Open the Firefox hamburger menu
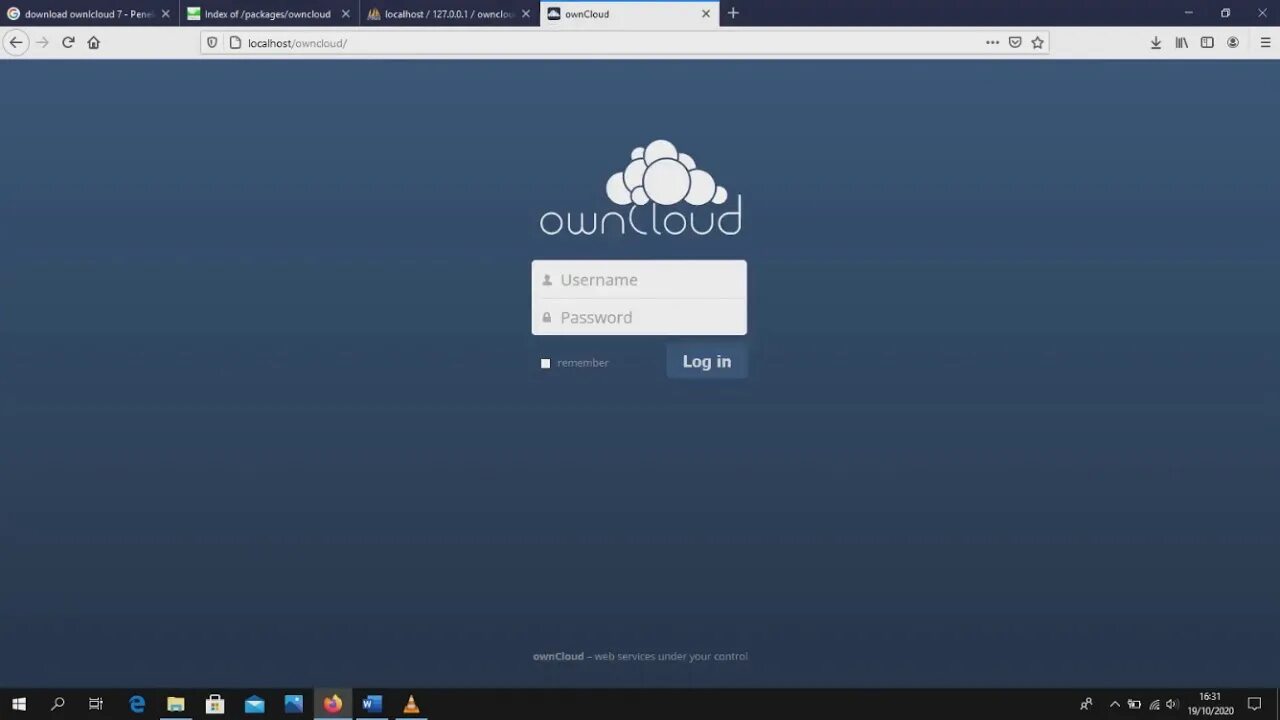This screenshot has height=720, width=1280. click(x=1265, y=43)
